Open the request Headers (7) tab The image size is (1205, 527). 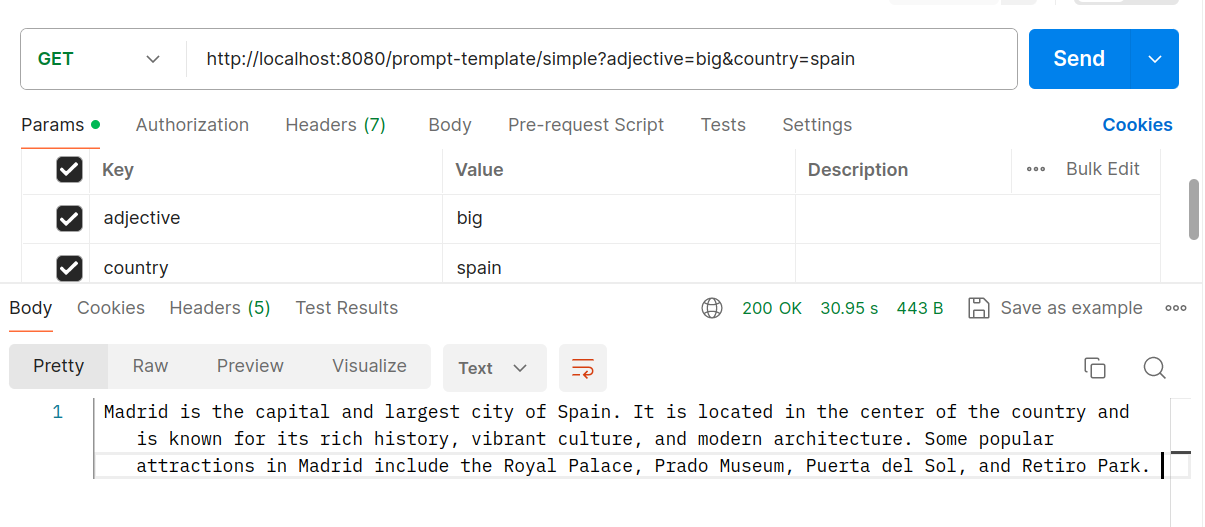point(335,125)
